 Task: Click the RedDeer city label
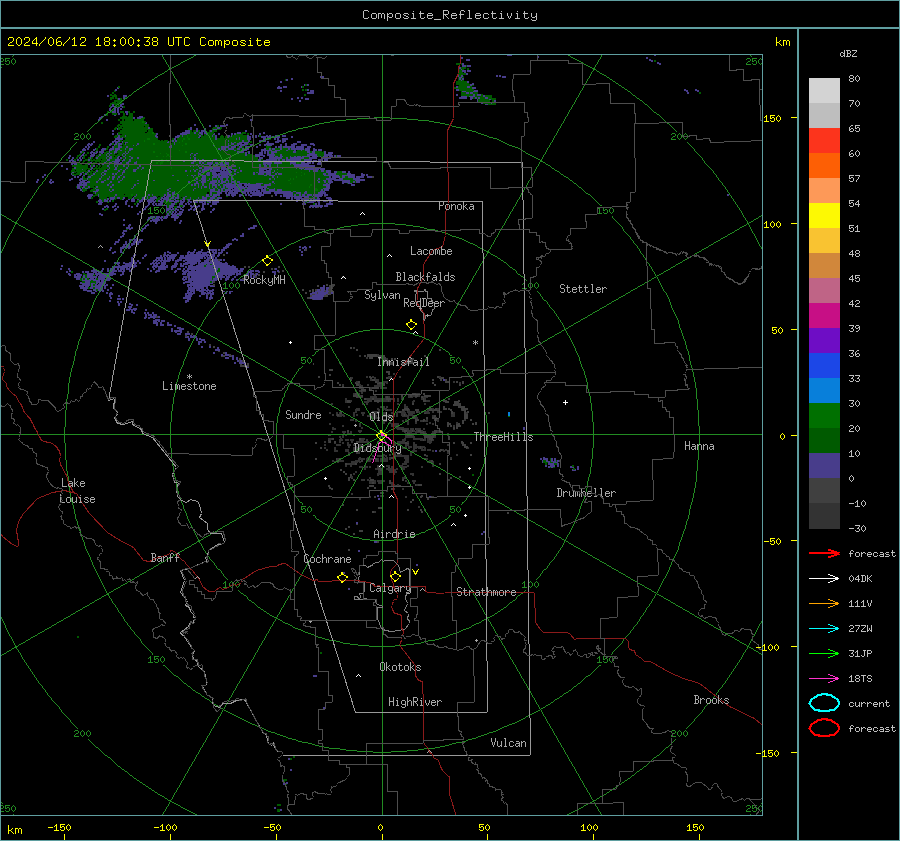[424, 303]
